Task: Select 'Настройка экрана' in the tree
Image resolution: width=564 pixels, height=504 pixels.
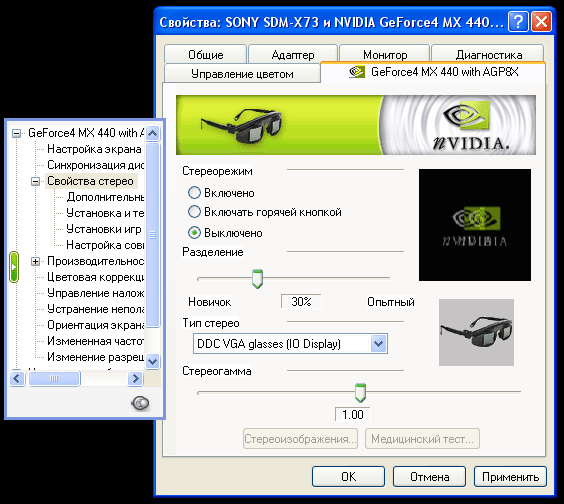Action: click(94, 149)
